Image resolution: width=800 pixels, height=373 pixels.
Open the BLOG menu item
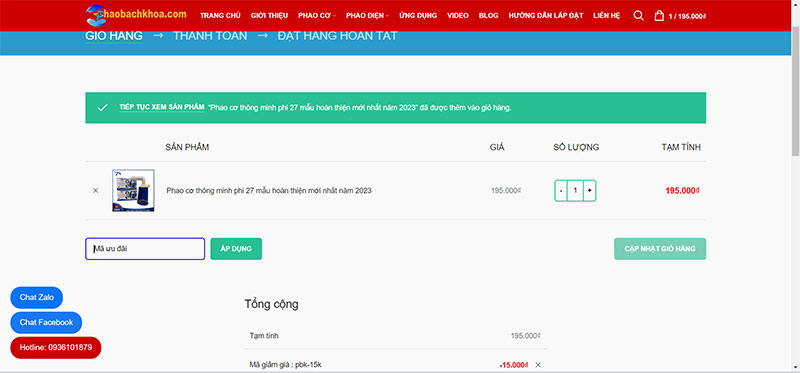488,15
